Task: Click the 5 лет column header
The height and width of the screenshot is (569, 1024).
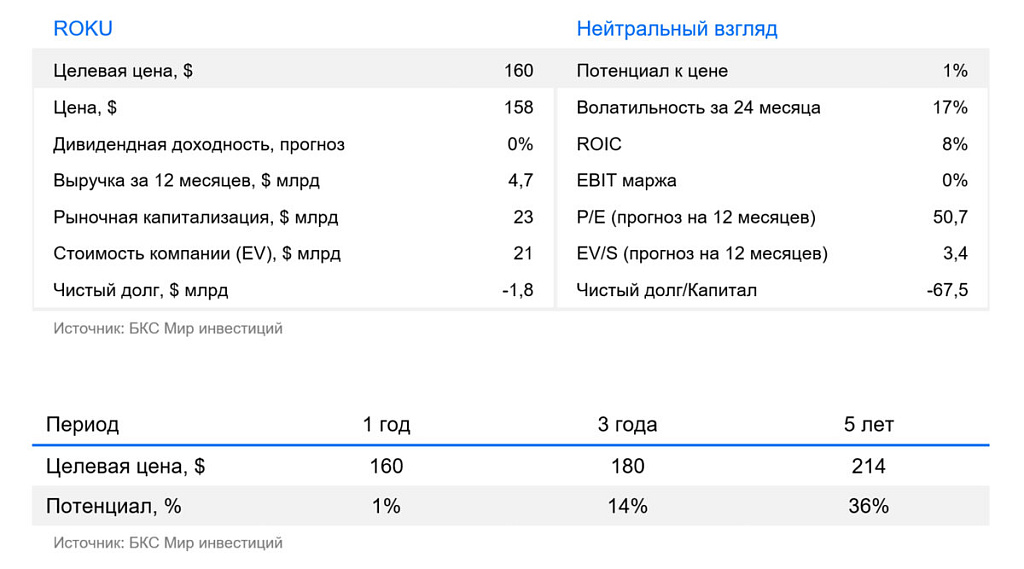Action: [869, 425]
